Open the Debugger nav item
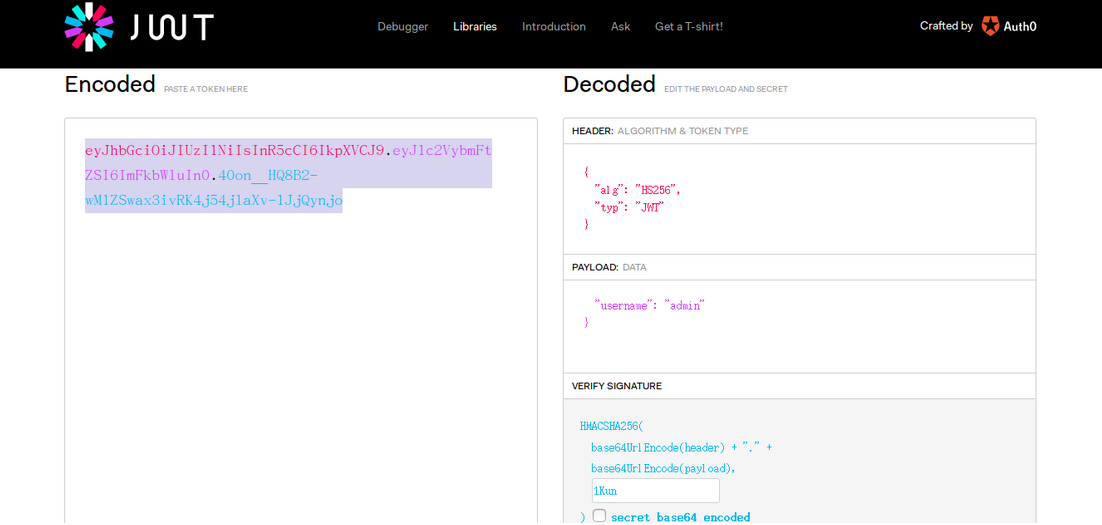The width and height of the screenshot is (1102, 525). pos(402,27)
